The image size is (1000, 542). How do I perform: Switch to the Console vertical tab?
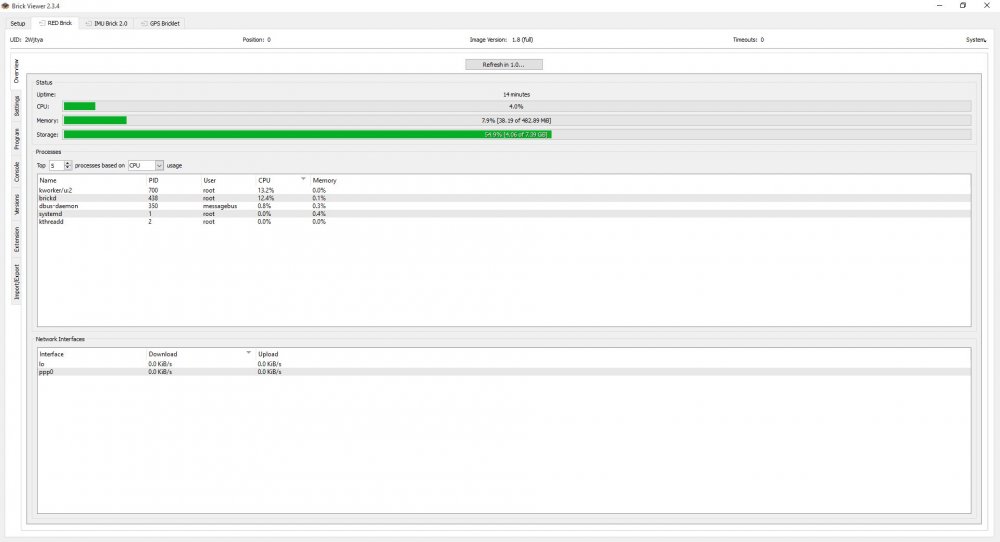(x=16, y=171)
